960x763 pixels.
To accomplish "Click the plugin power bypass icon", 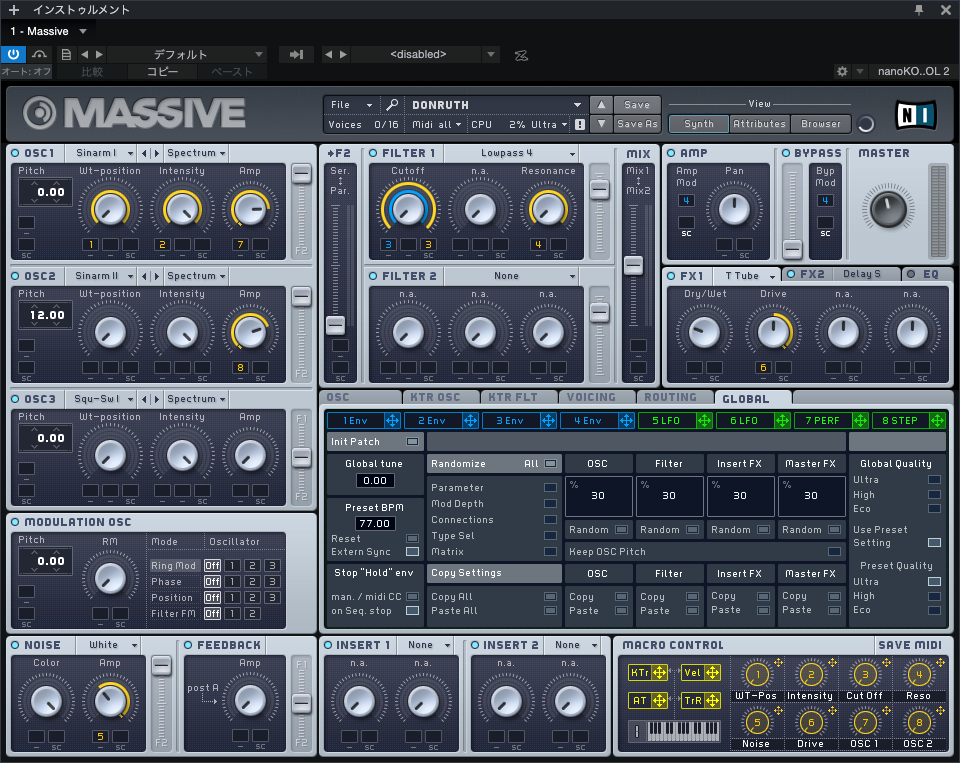I will (x=13, y=54).
